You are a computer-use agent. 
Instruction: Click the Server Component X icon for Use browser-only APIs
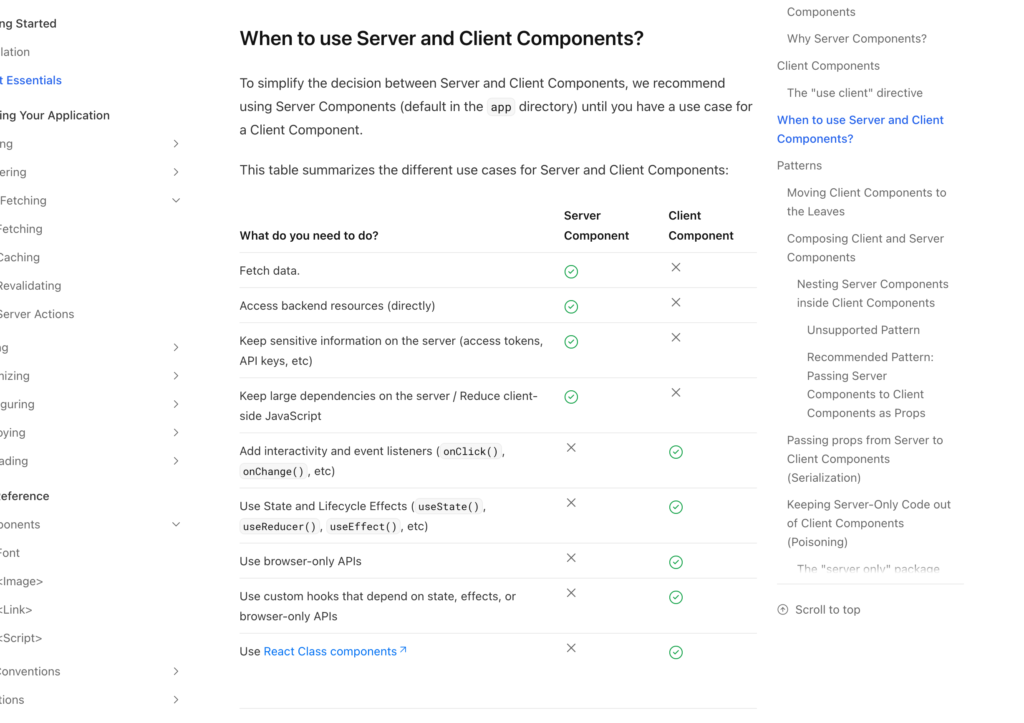click(x=571, y=558)
